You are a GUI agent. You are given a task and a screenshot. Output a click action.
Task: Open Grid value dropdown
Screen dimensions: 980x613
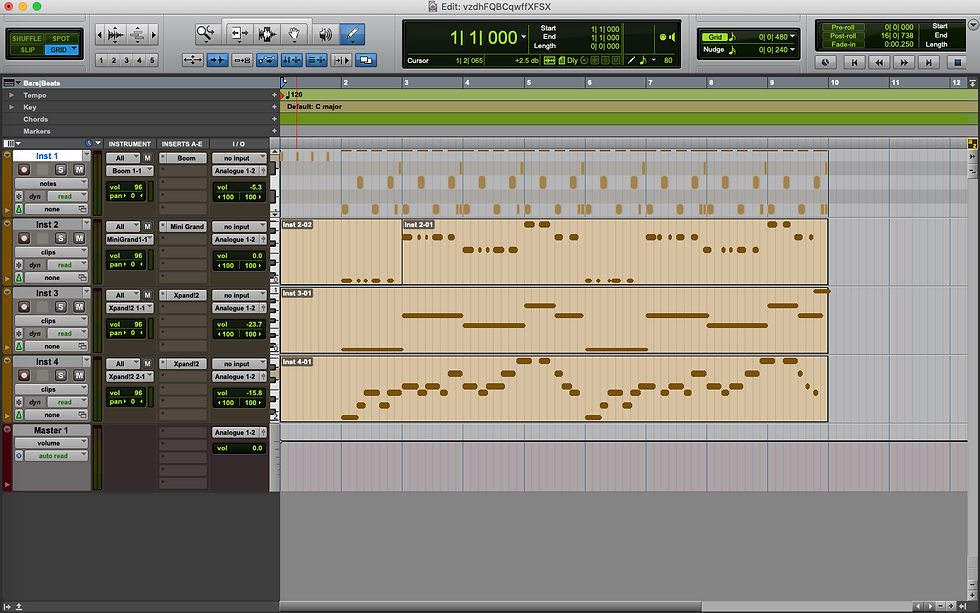click(x=792, y=36)
